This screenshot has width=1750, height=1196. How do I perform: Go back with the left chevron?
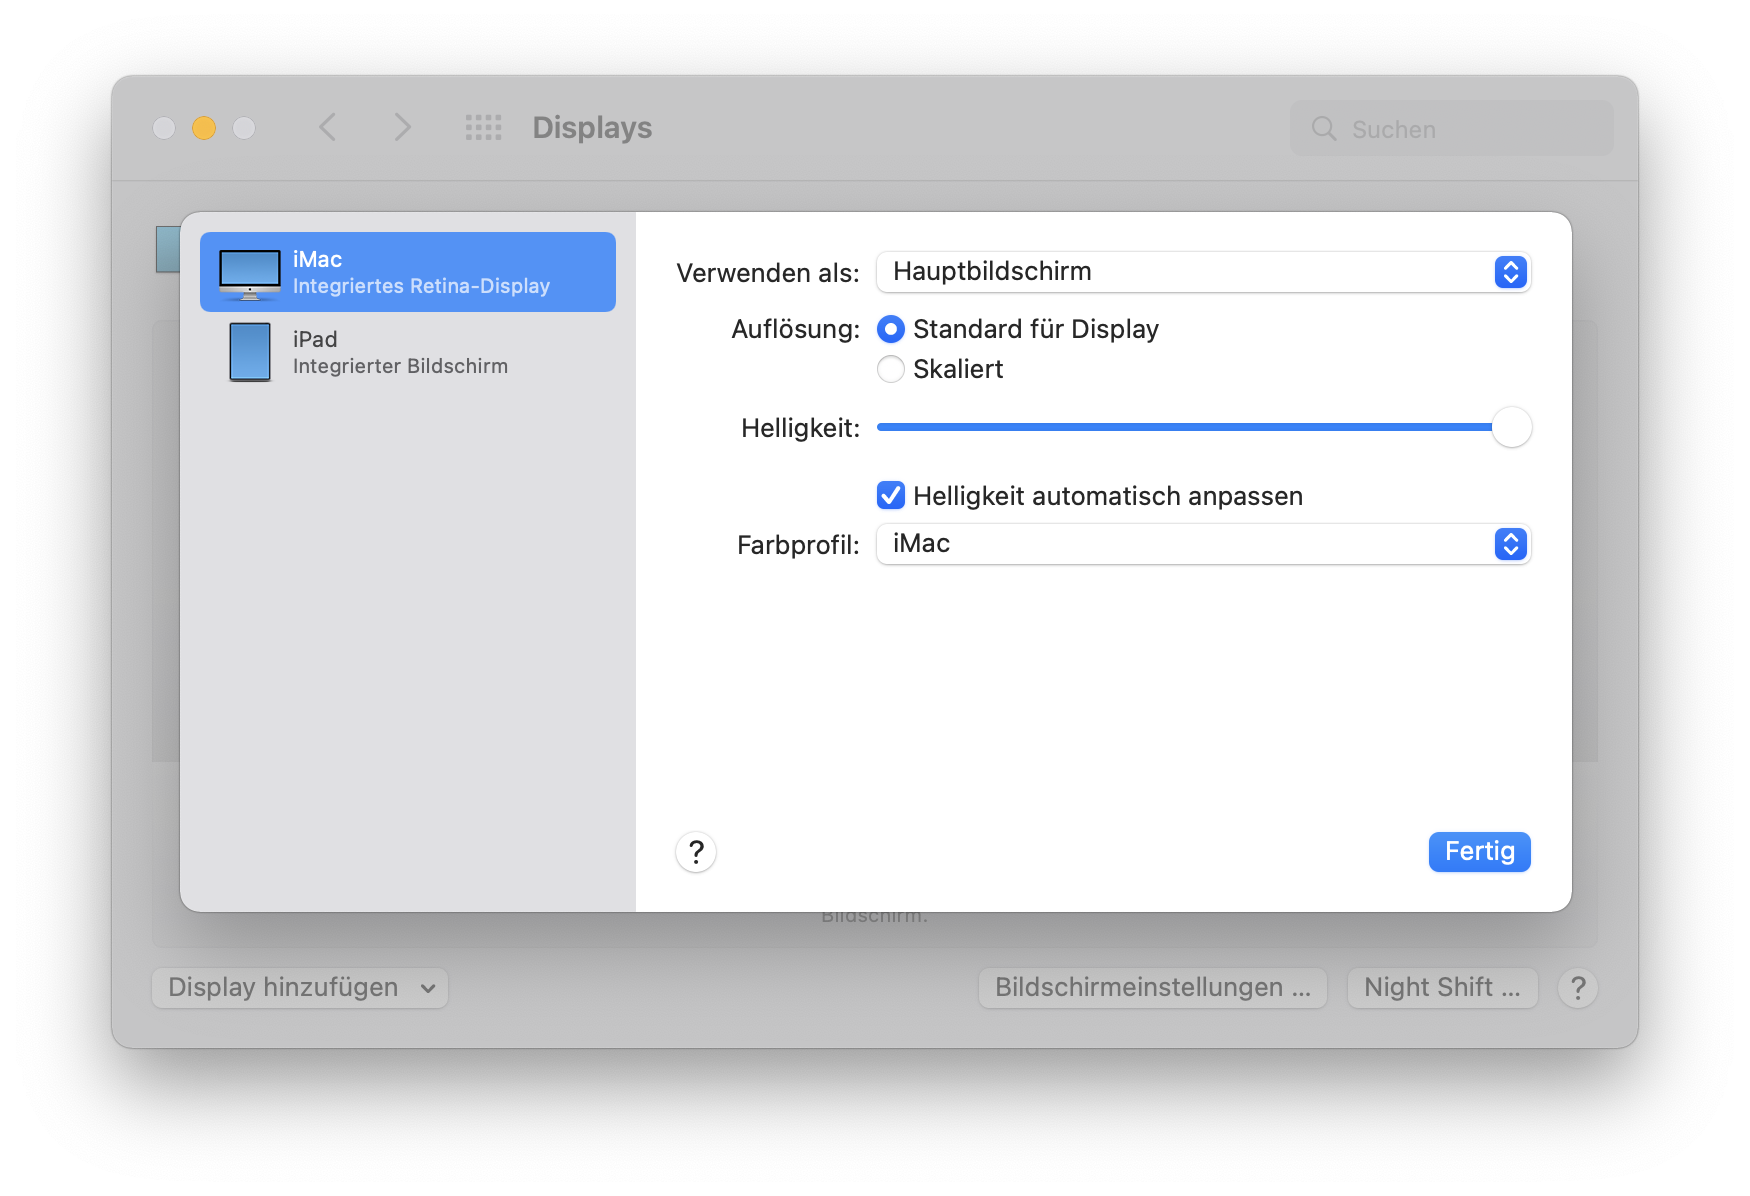(x=327, y=128)
